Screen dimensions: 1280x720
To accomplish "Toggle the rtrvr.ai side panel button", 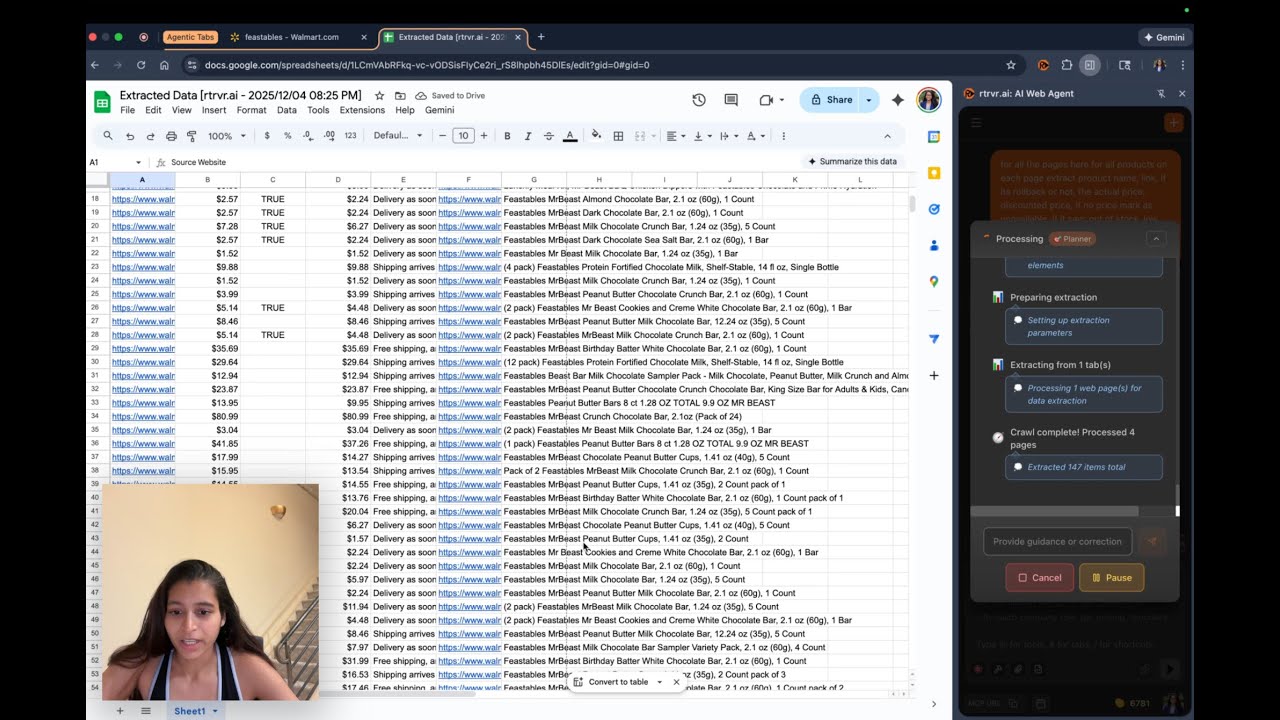I will (1089, 65).
